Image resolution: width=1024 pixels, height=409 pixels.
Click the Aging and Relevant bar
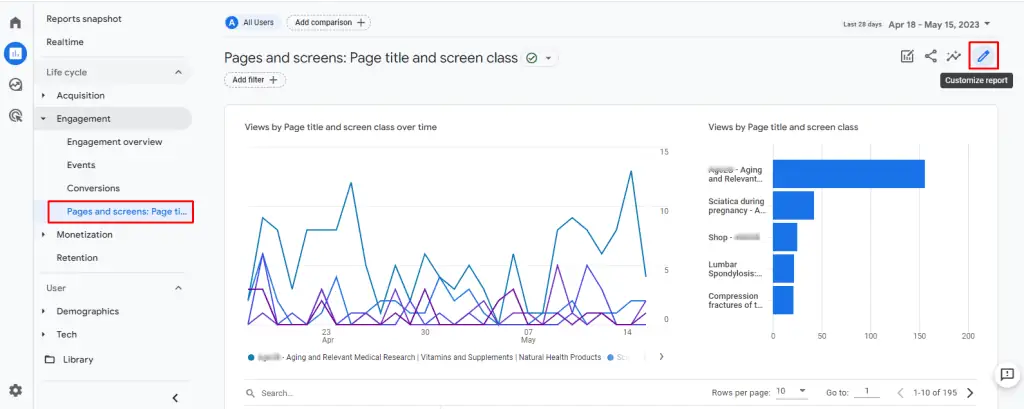click(x=849, y=174)
